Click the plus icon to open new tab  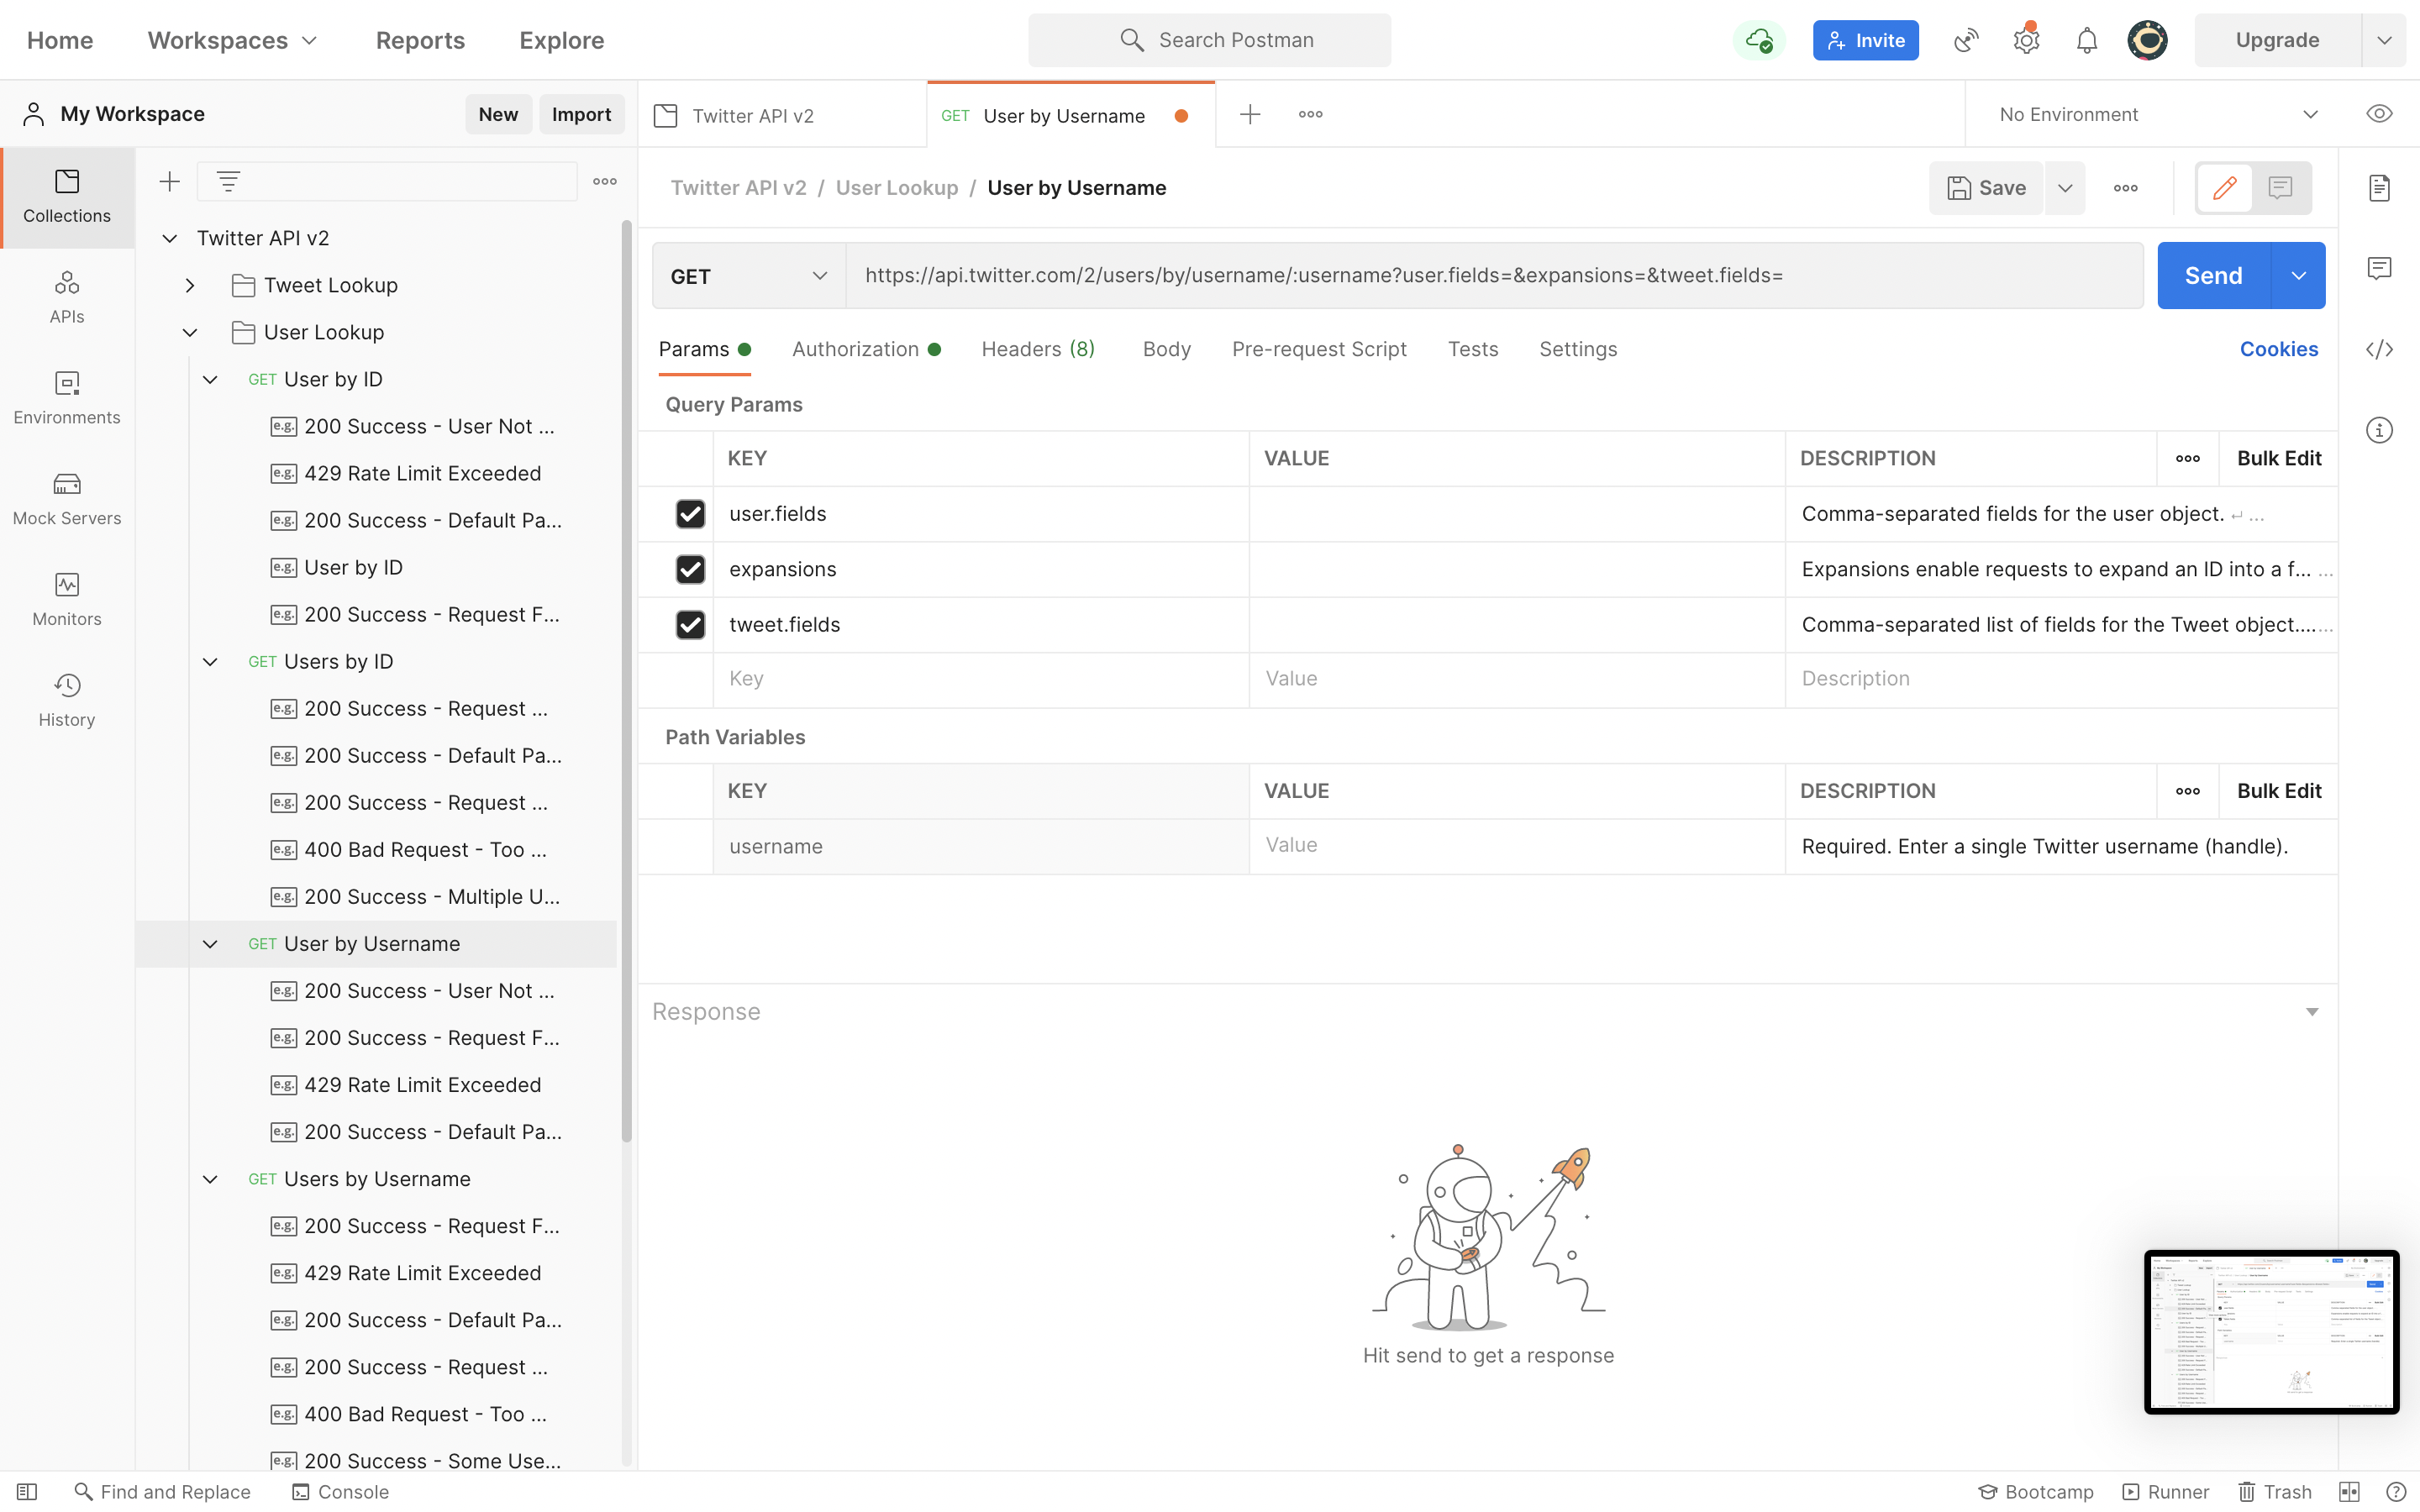tap(1250, 114)
